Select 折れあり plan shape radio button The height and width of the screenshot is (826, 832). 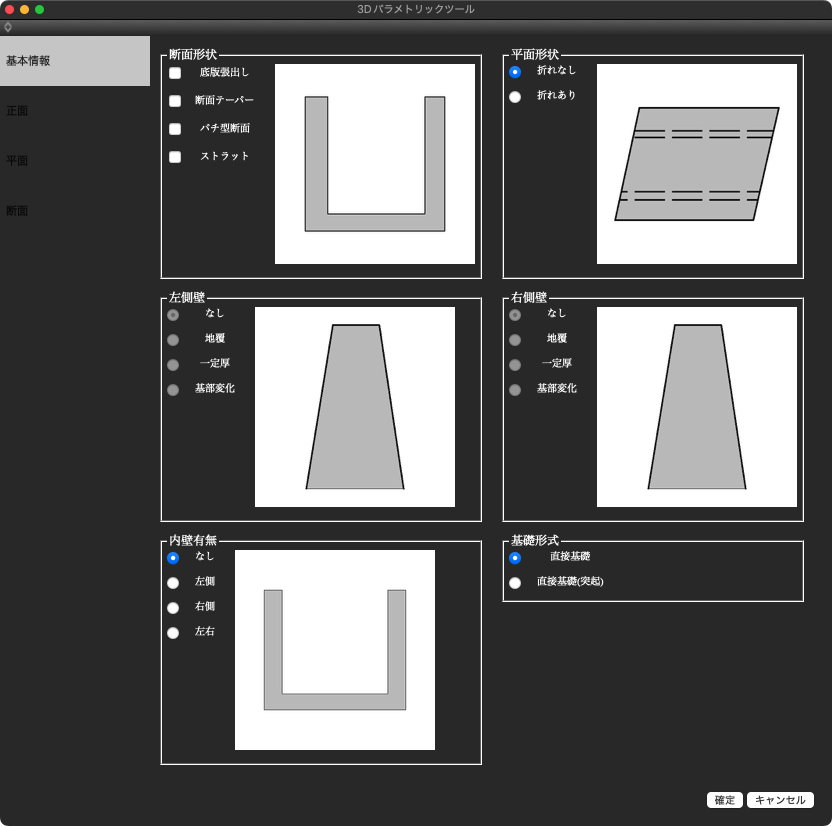click(x=515, y=97)
